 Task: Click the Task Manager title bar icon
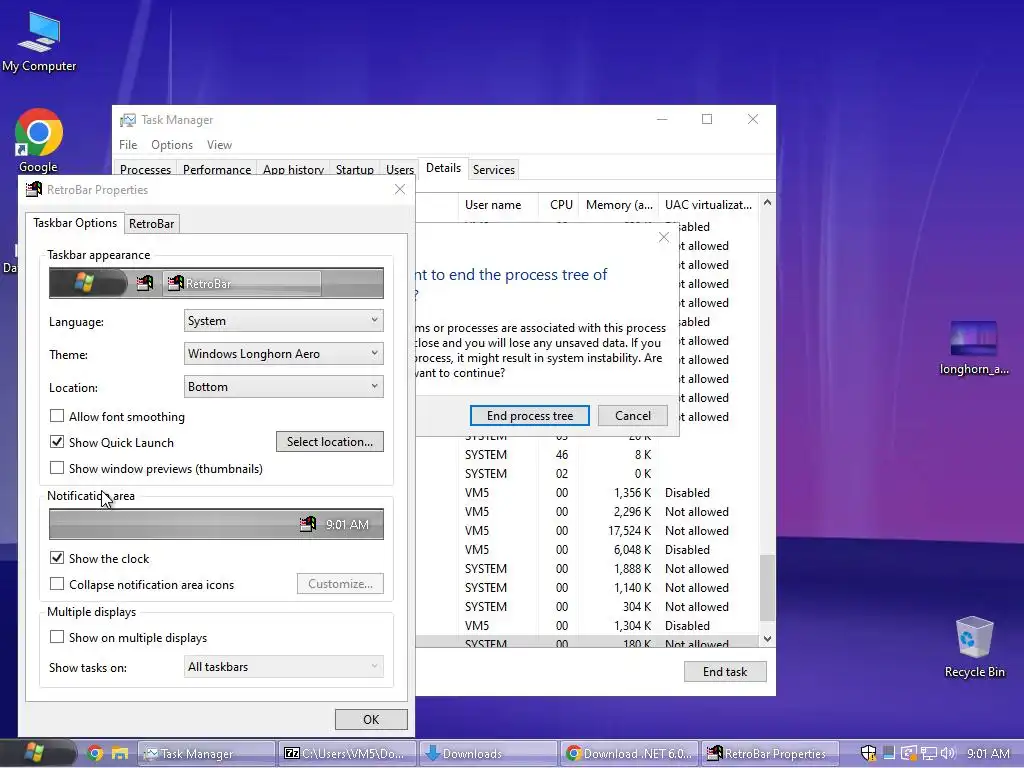pyautogui.click(x=127, y=120)
